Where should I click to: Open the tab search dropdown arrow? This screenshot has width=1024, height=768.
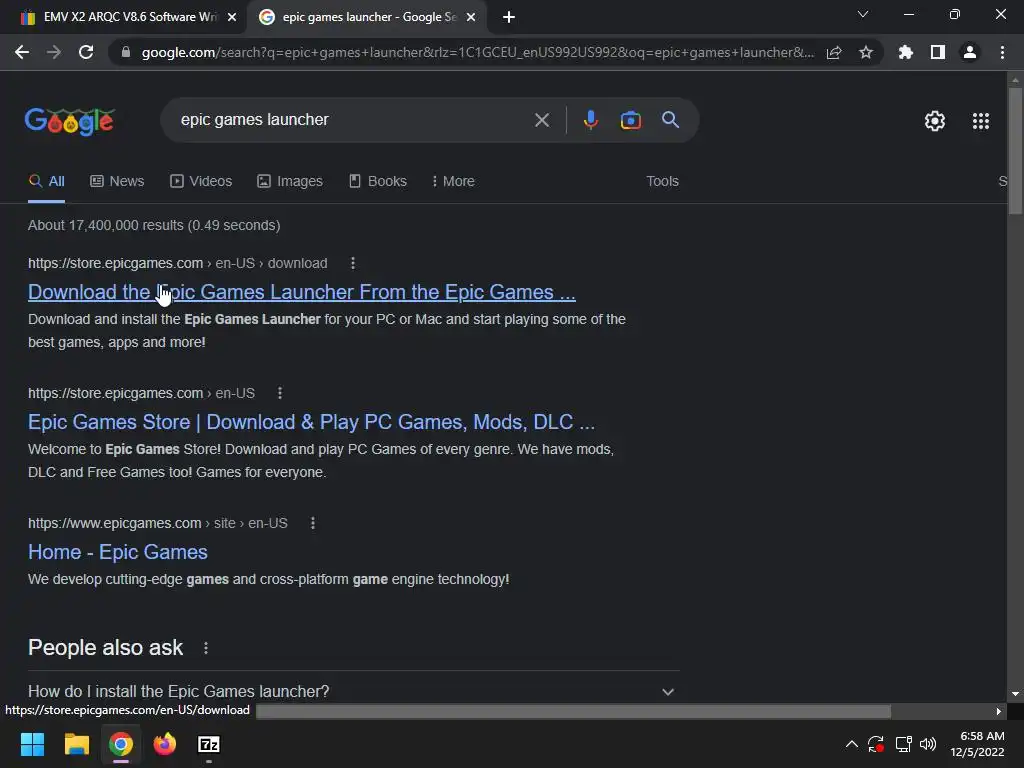click(863, 14)
